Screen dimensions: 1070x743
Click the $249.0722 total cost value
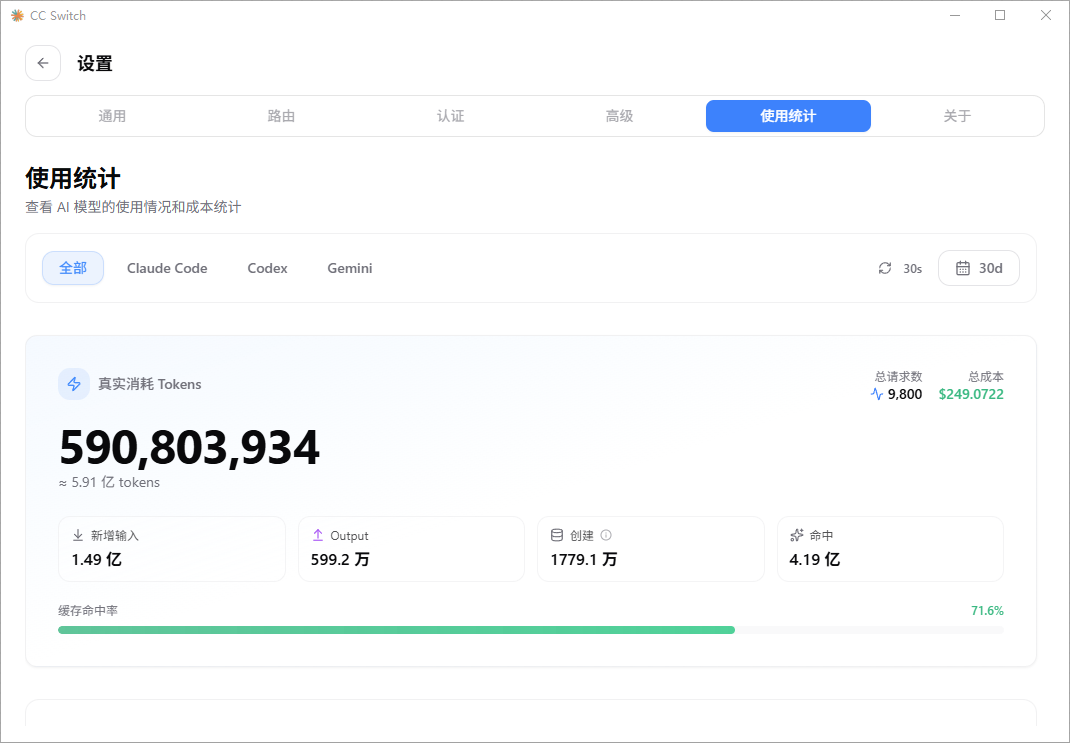tap(971, 394)
